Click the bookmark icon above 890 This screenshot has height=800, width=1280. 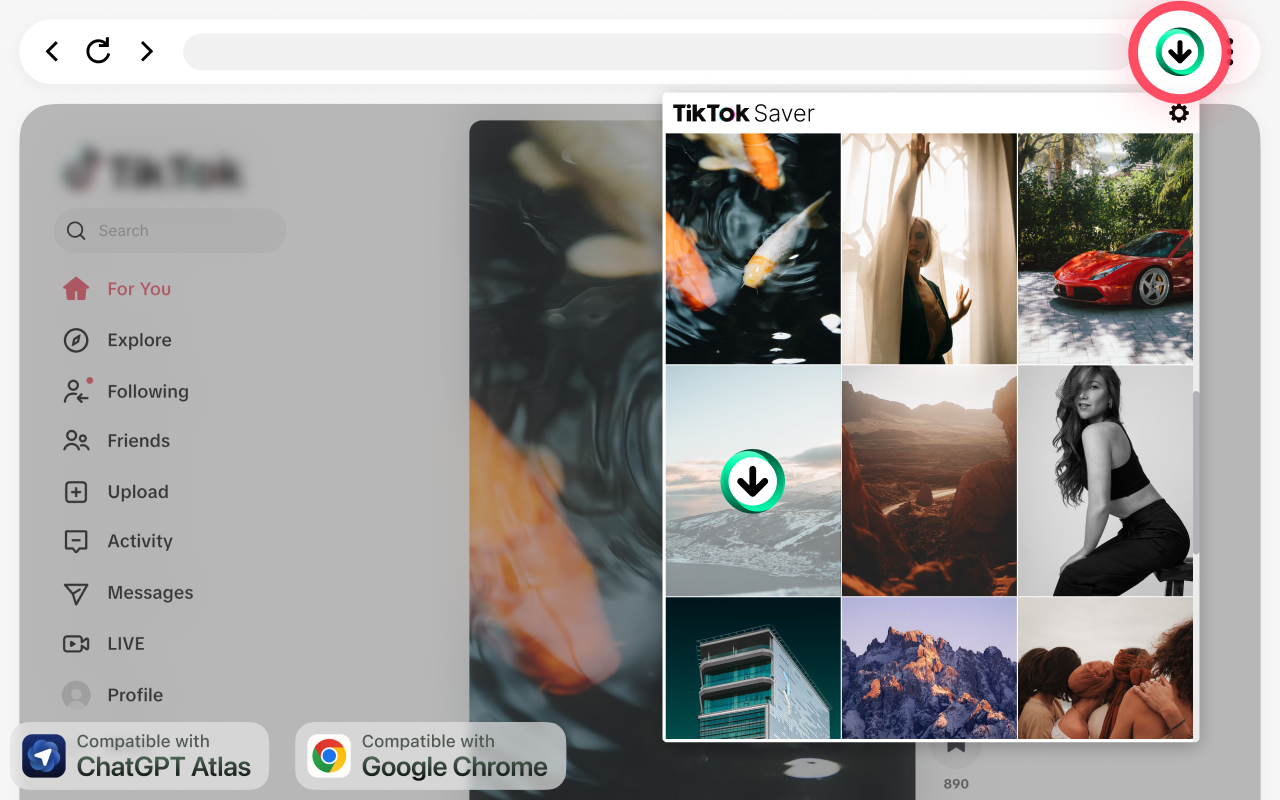[956, 746]
